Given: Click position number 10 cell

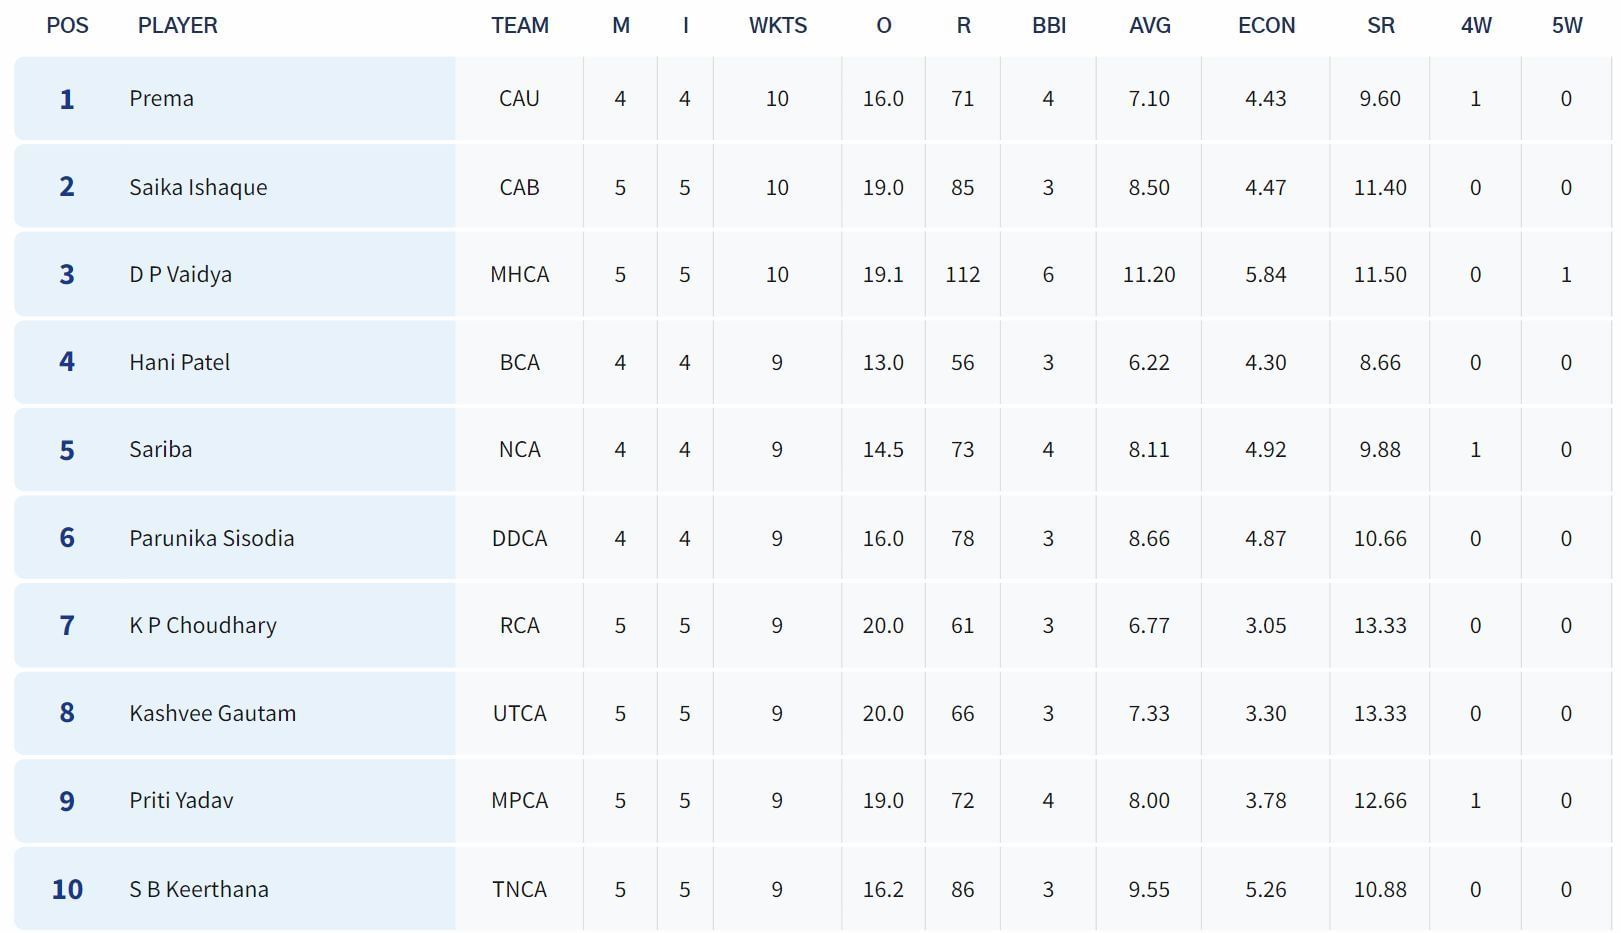Looking at the screenshot, I should 67,889.
